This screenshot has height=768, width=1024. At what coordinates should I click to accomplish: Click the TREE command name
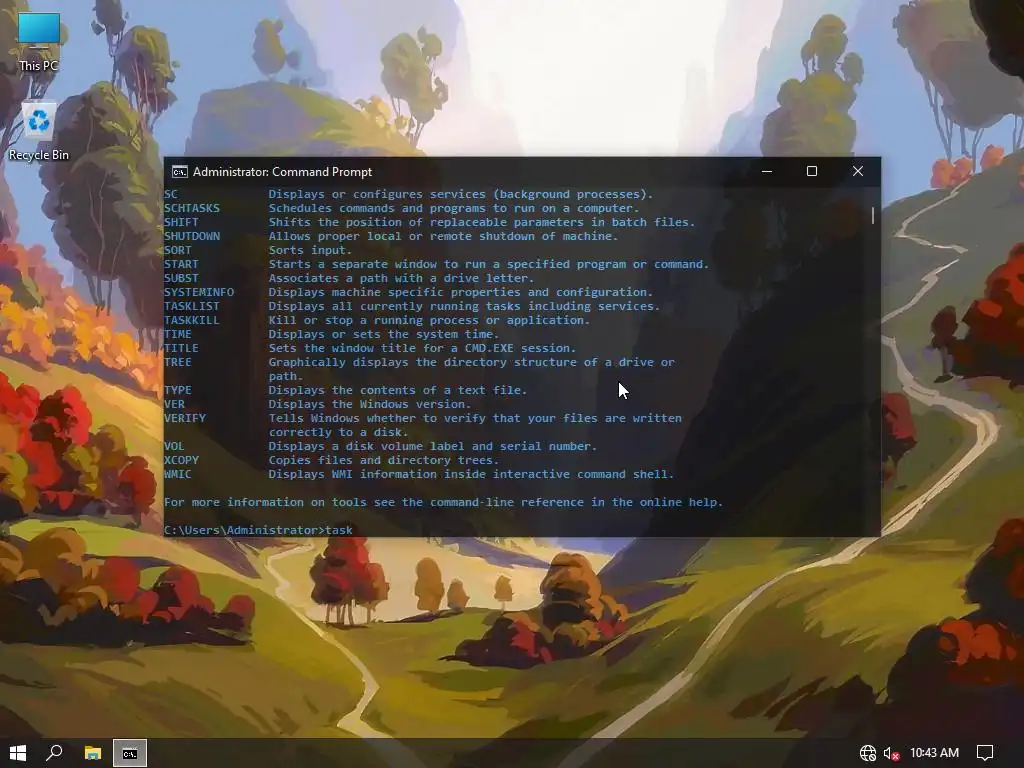(x=178, y=362)
